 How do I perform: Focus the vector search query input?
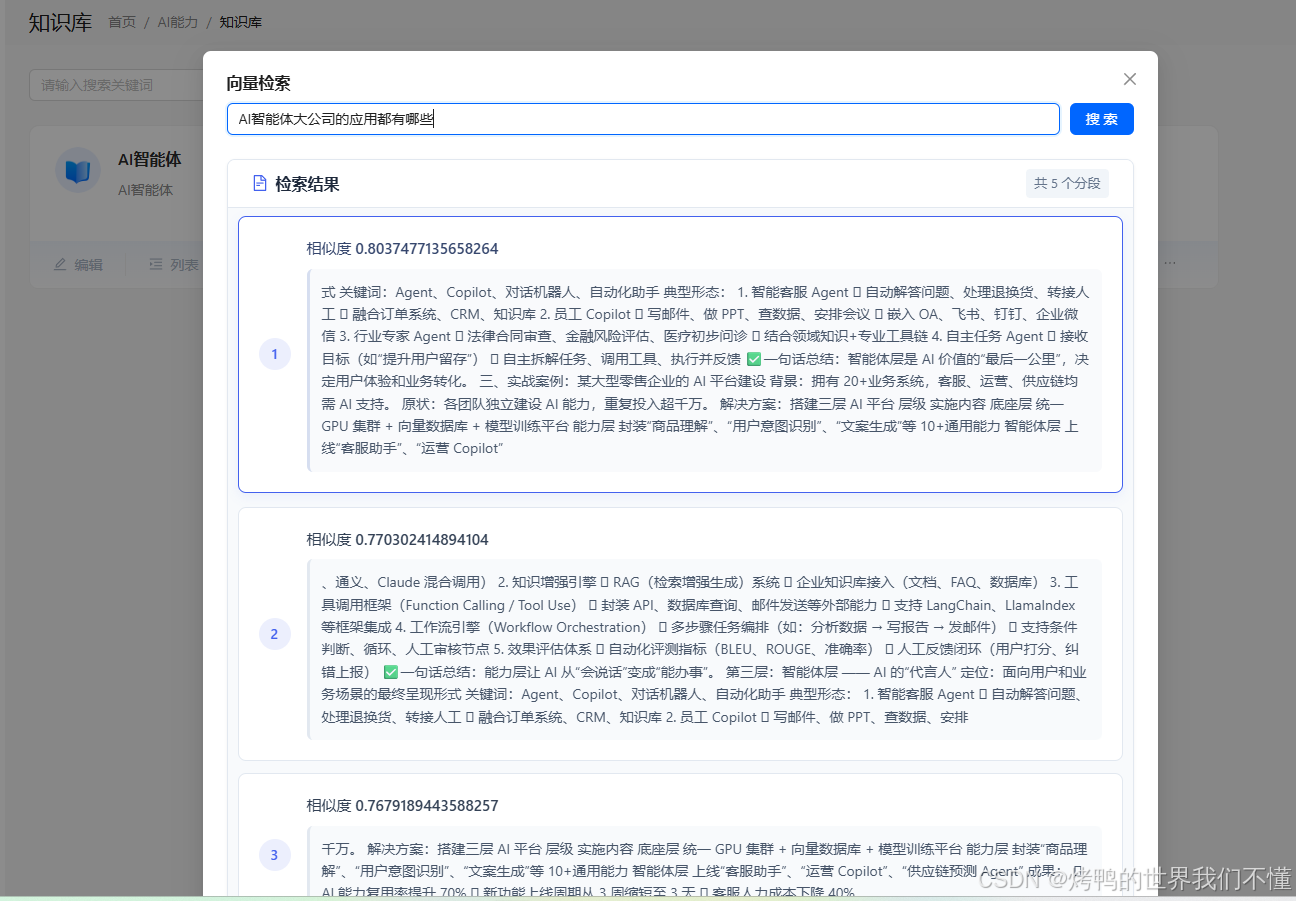(643, 119)
